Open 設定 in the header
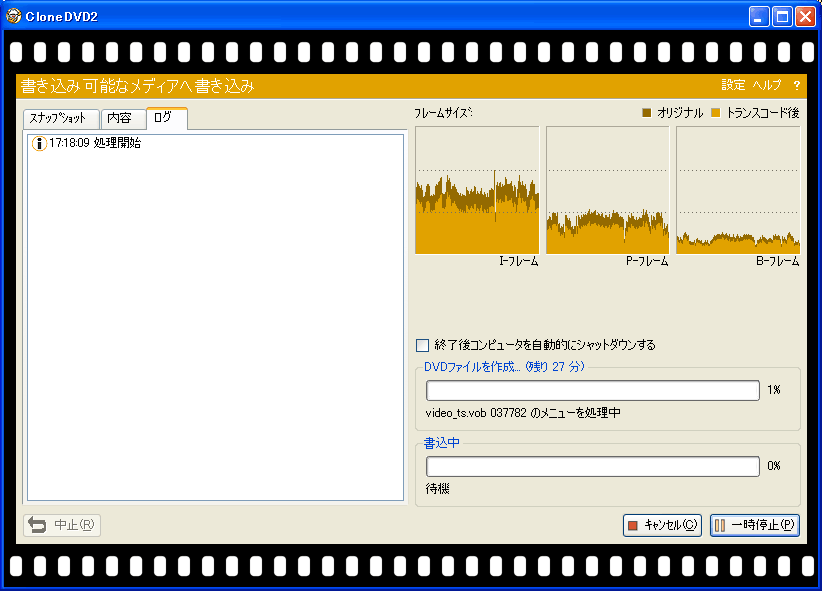822x591 pixels. (733, 85)
